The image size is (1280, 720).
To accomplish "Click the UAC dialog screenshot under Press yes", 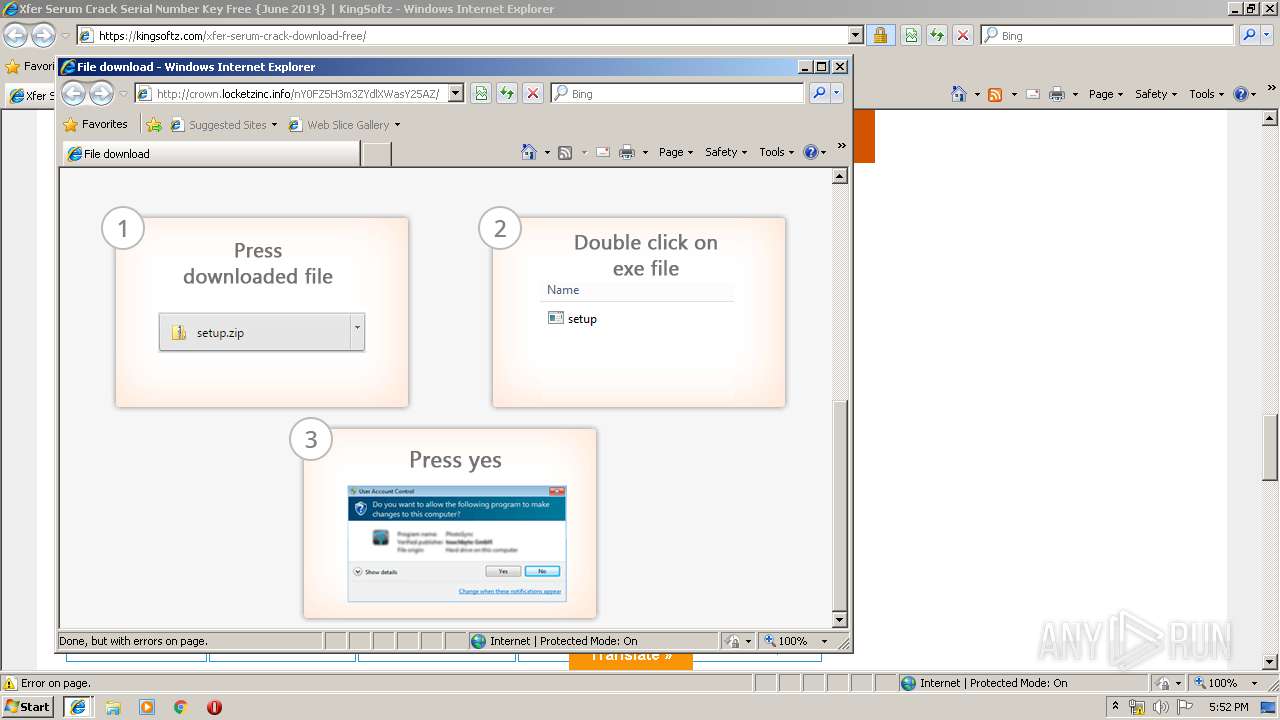I will pos(457,544).
